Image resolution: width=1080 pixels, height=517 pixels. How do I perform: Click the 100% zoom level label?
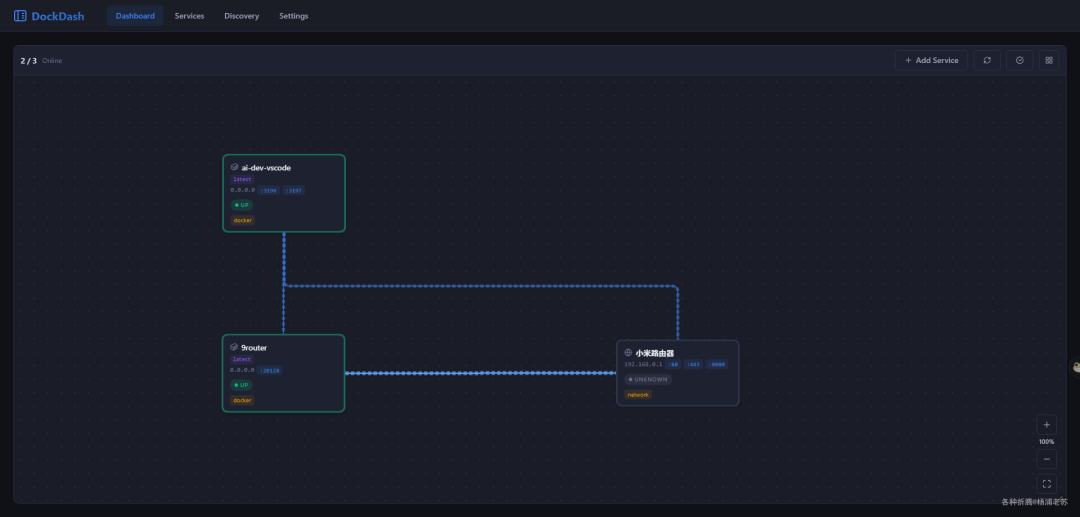[x=1046, y=442]
